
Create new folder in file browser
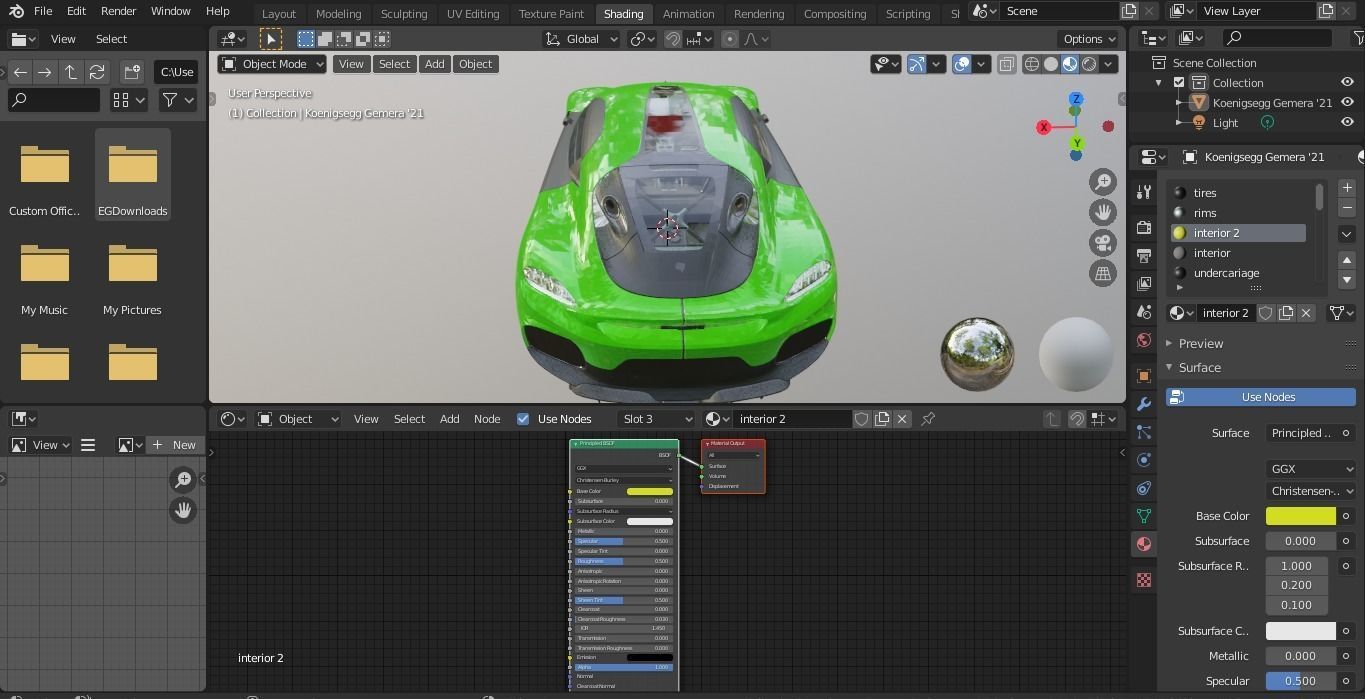pos(132,72)
